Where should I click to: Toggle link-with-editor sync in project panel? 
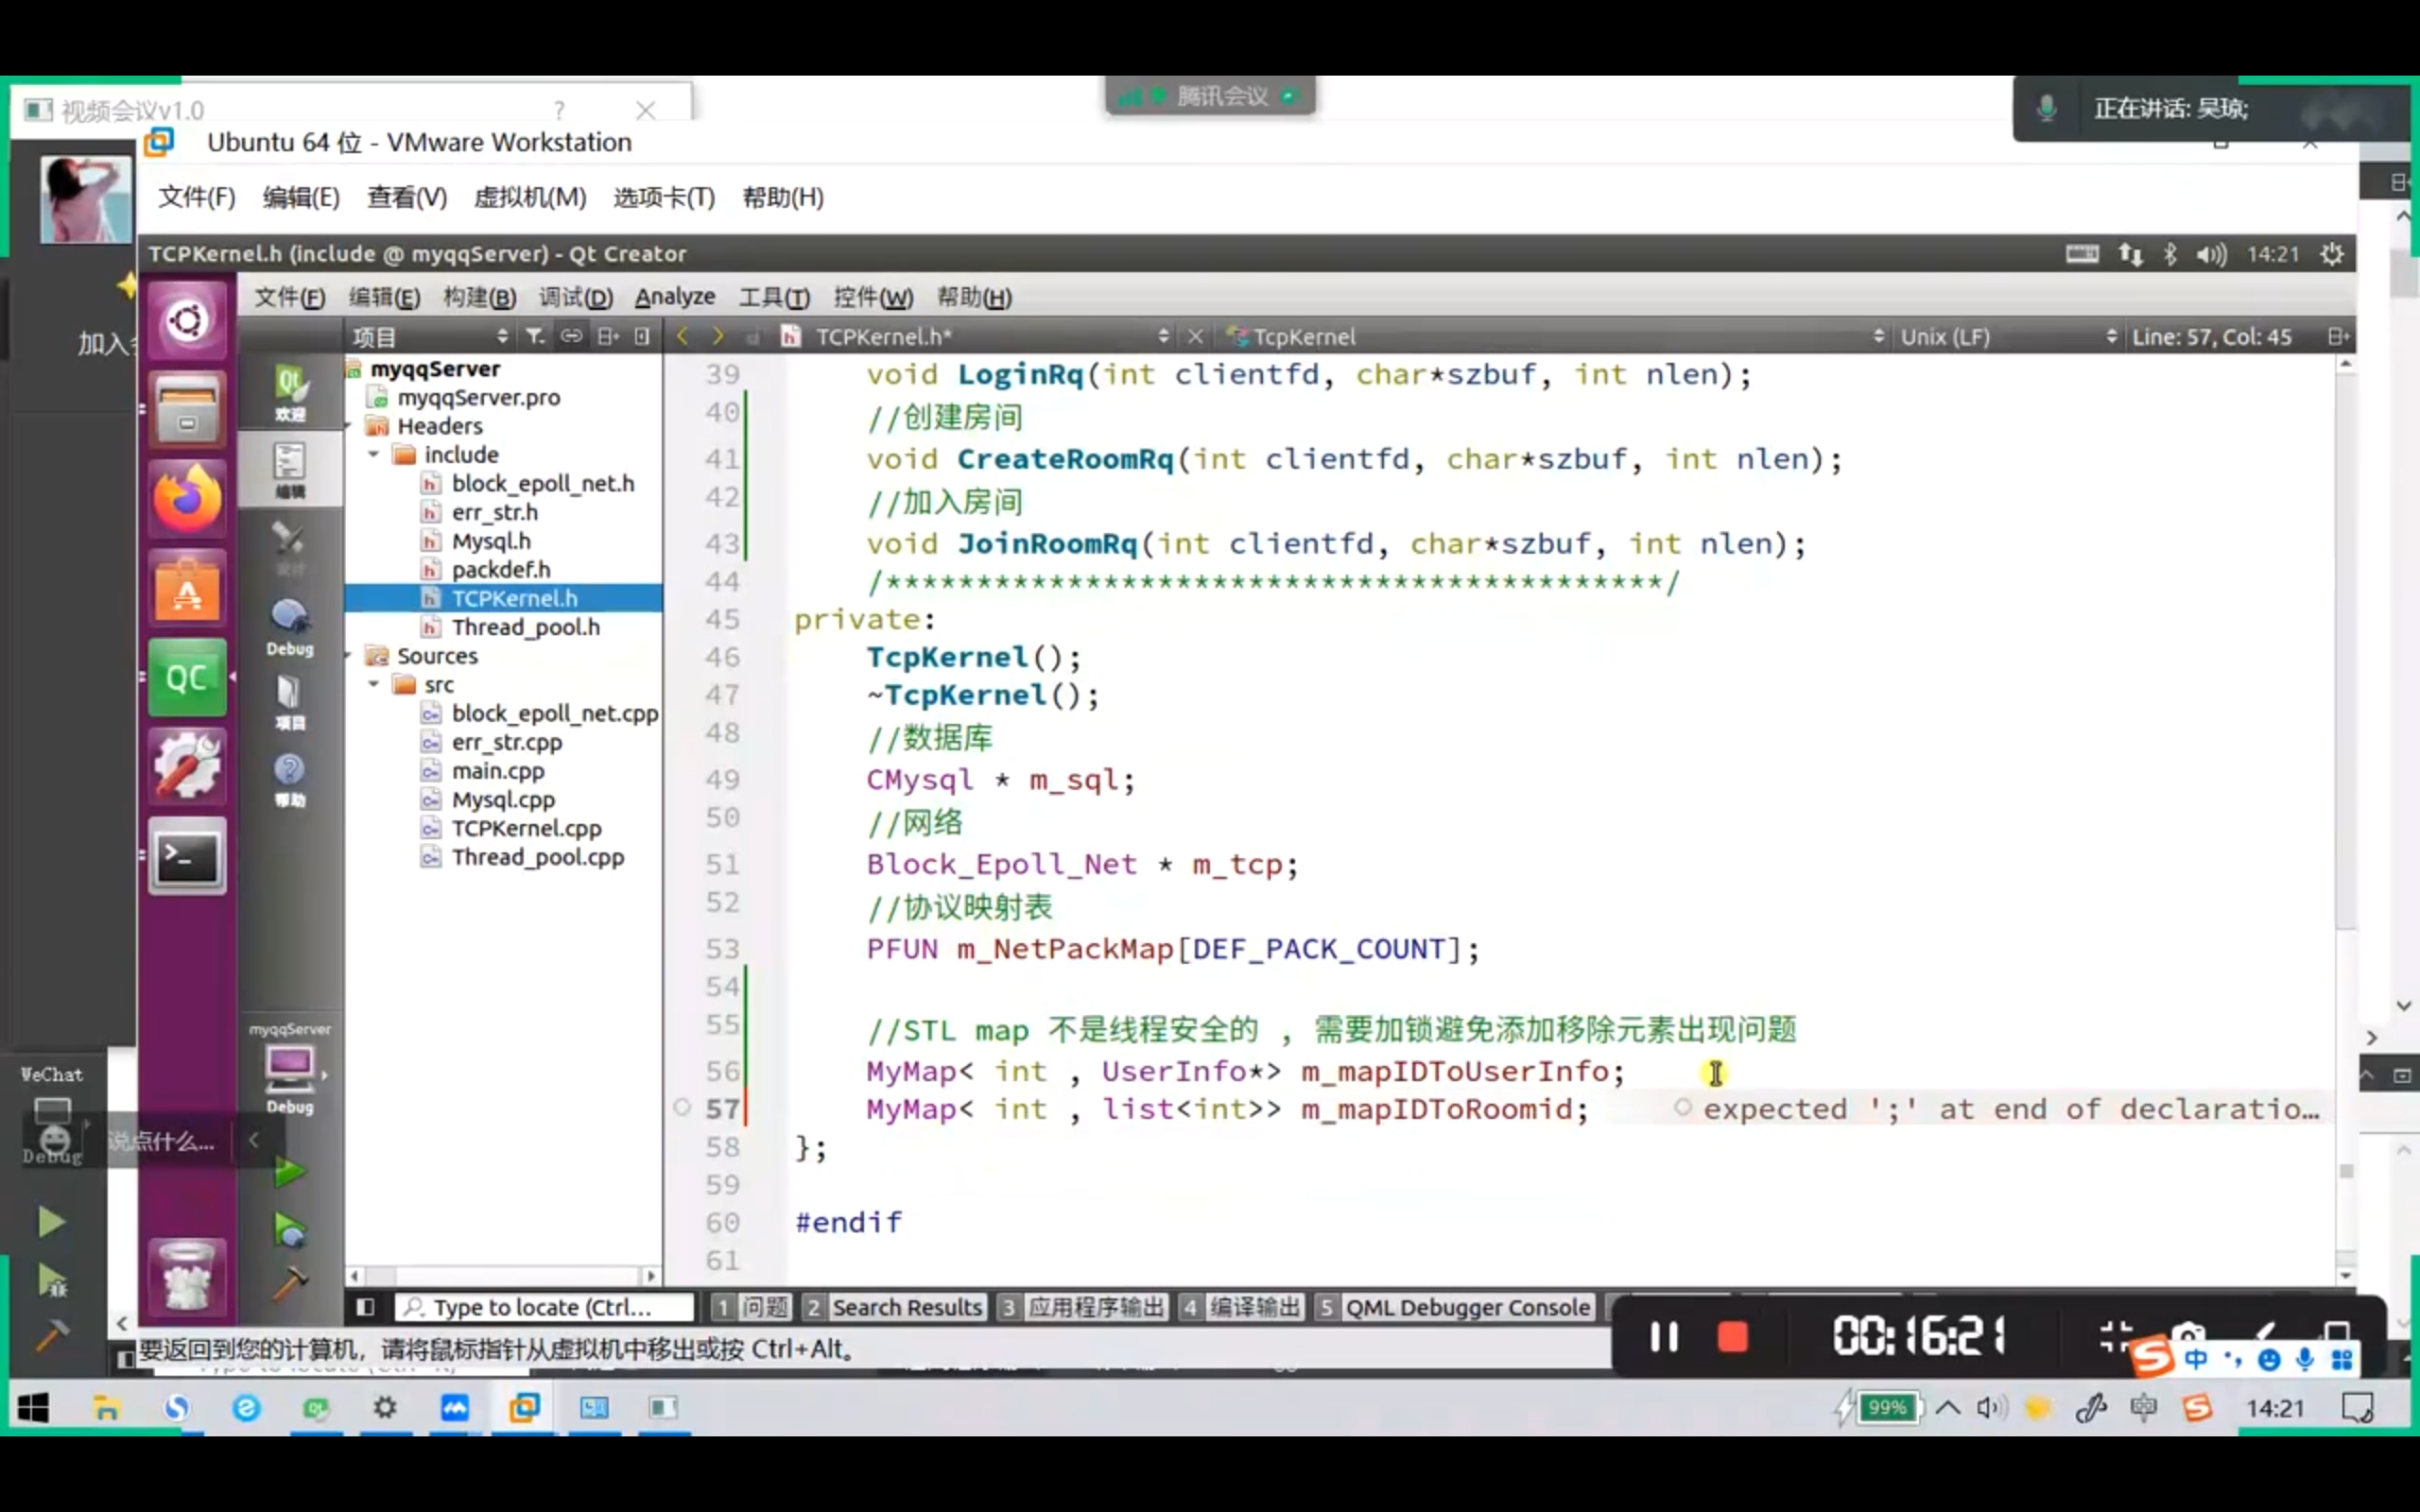click(x=571, y=337)
